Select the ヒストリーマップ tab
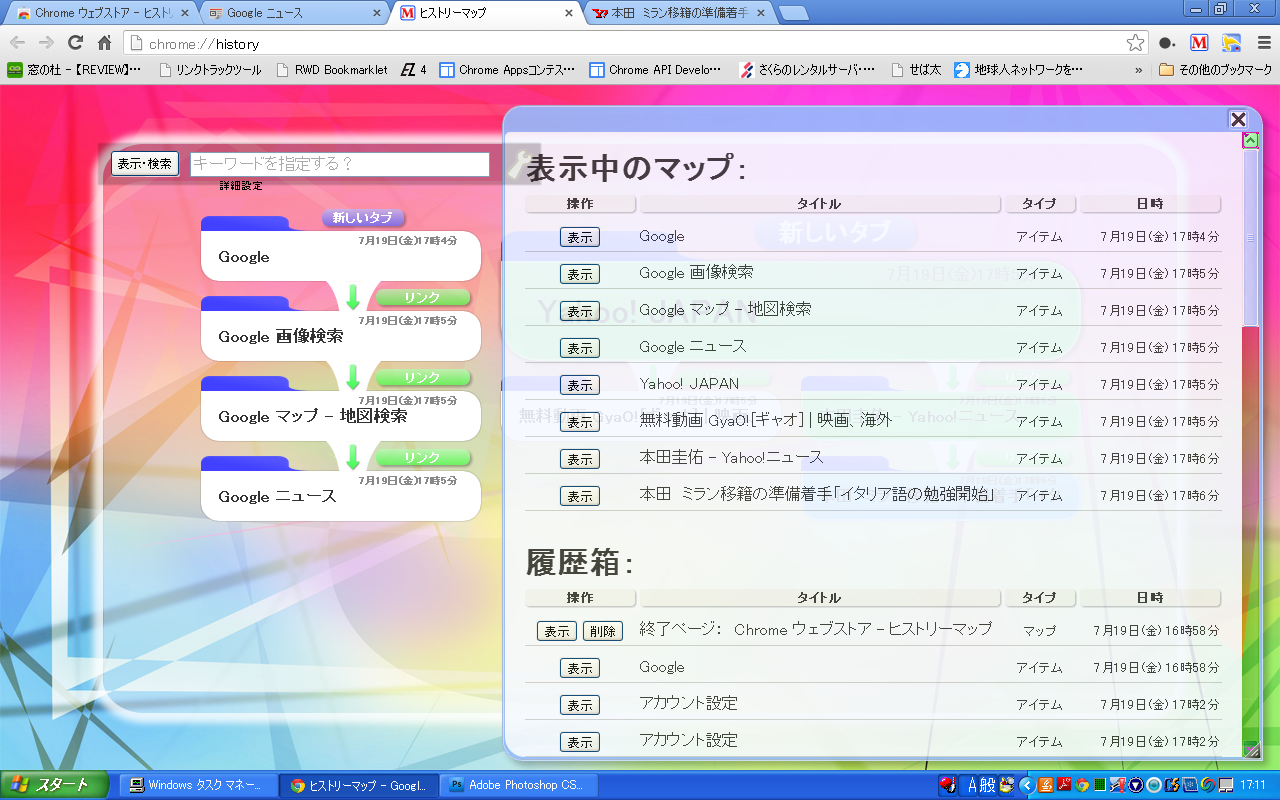The image size is (1280, 800). (x=486, y=13)
